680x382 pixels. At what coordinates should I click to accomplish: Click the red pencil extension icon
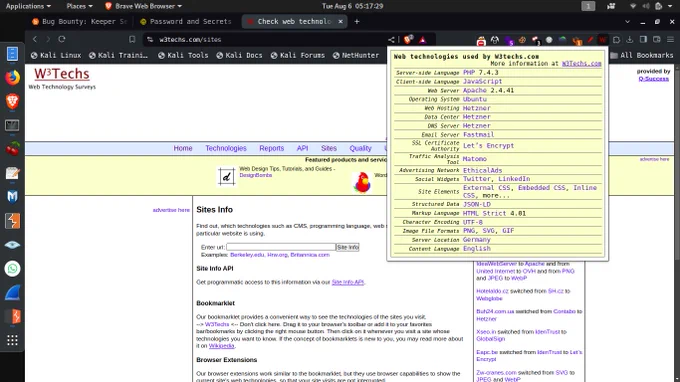tap(590, 40)
